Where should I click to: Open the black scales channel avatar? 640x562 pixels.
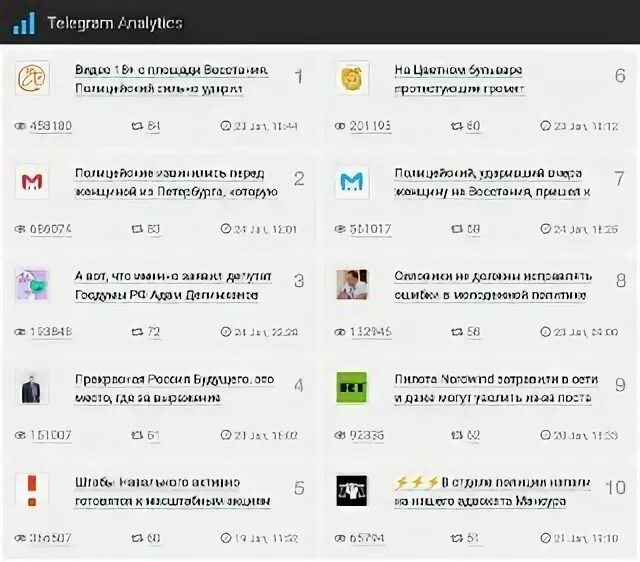352,490
